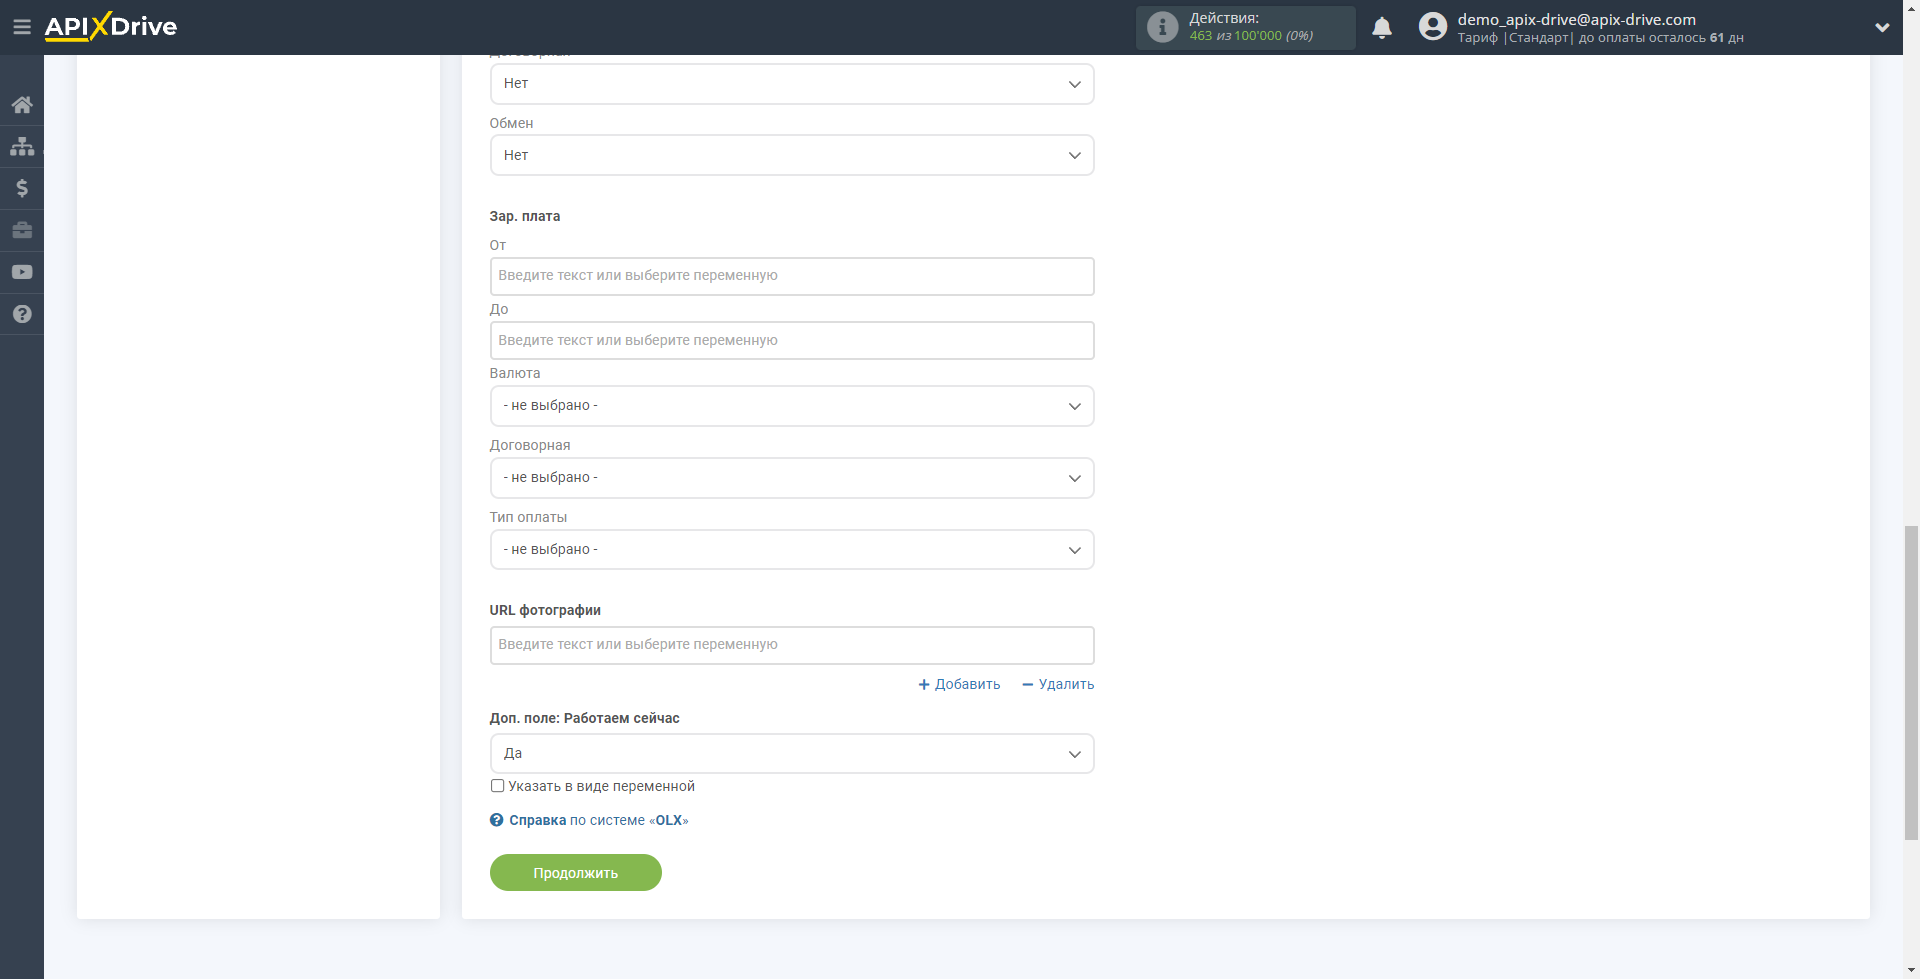Click the help icon next to Справка
Screen dimensions: 1920x979
496,820
